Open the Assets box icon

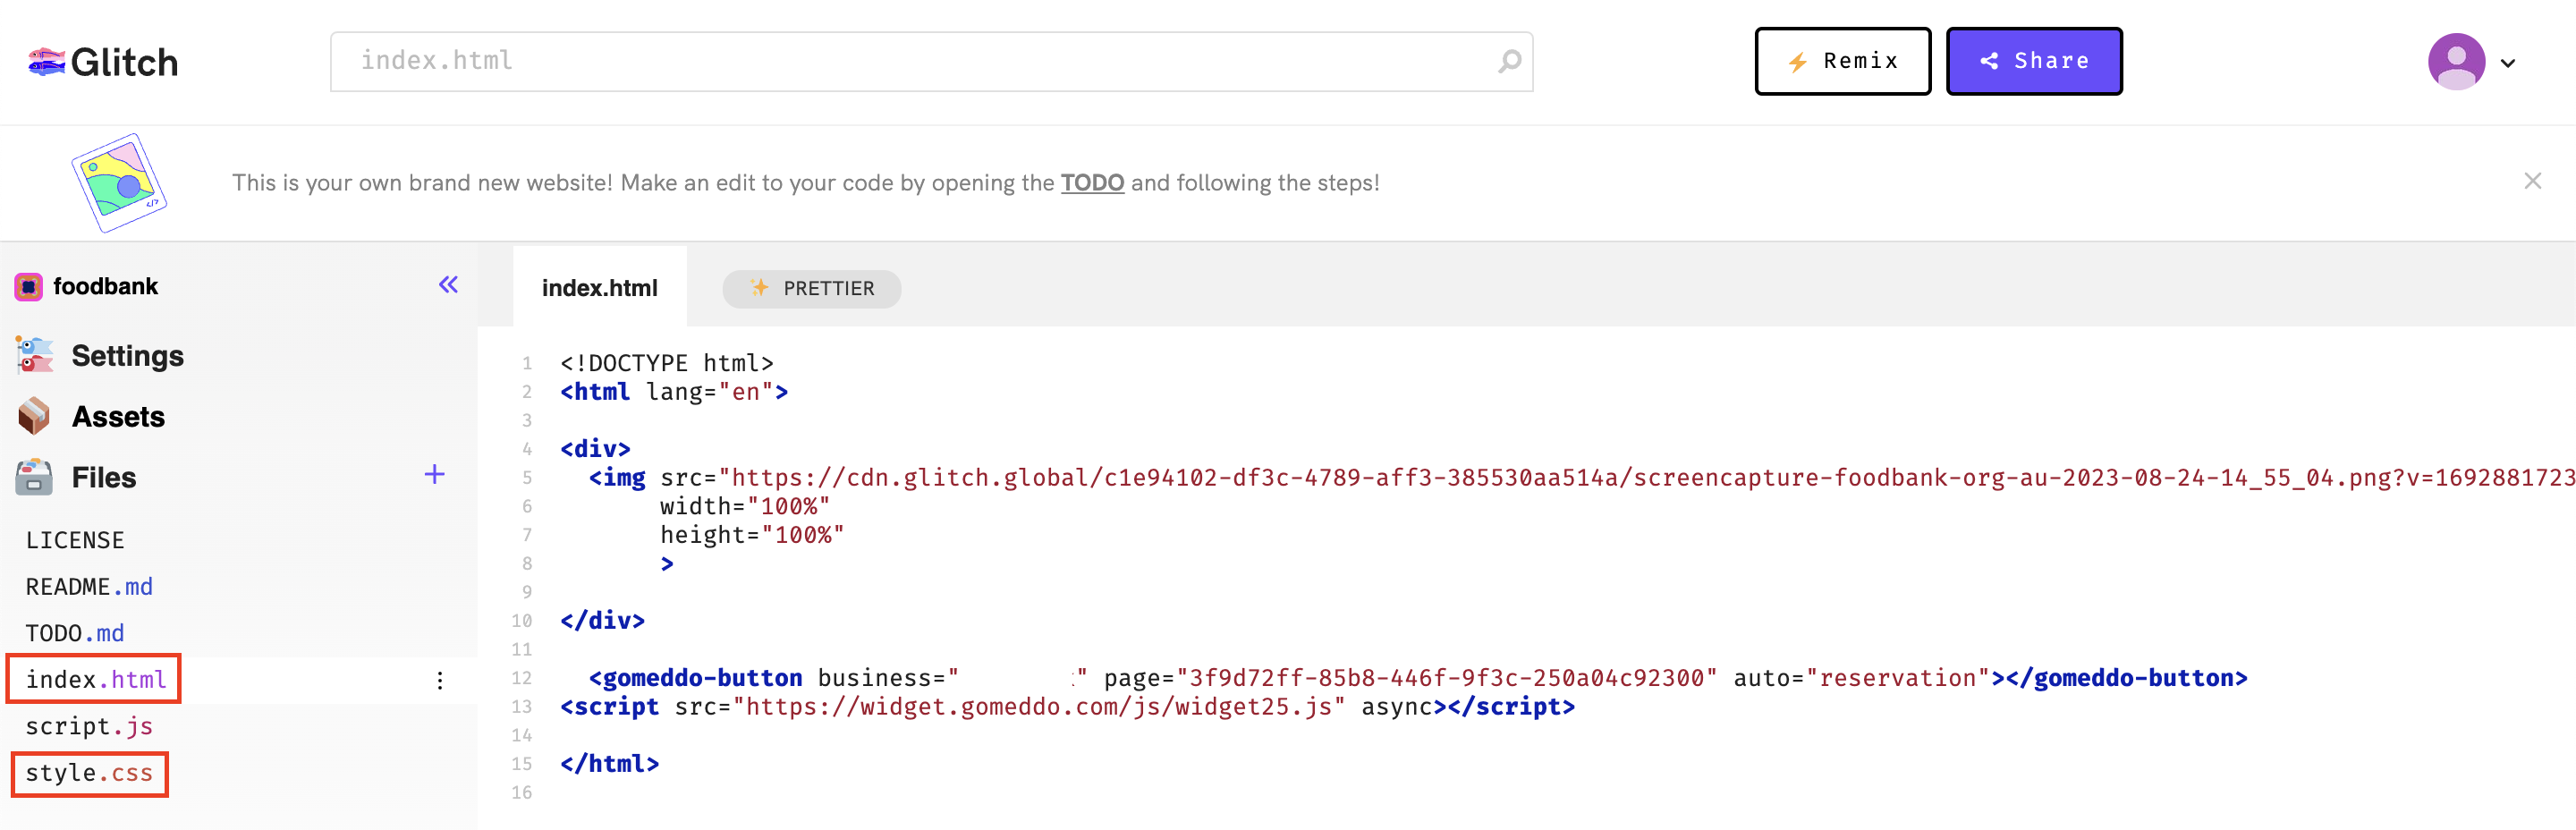pos(34,416)
